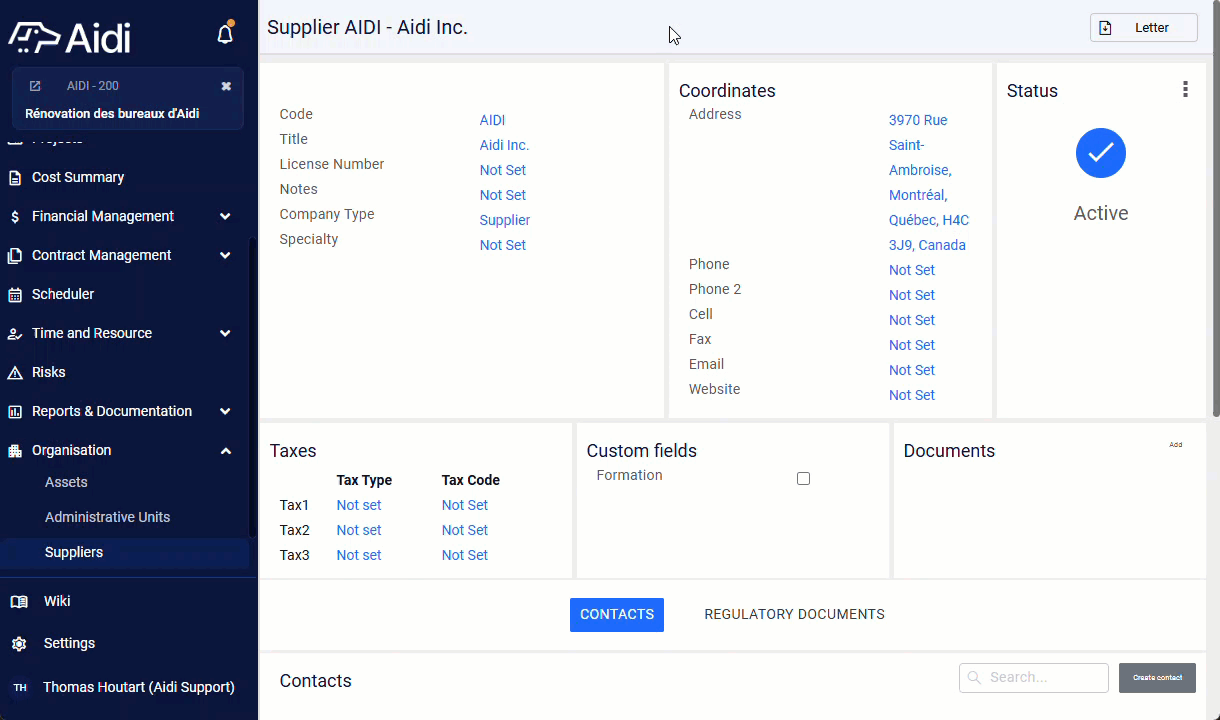Click the Reports & Documentation icon
This screenshot has height=720, width=1220.
[15, 412]
